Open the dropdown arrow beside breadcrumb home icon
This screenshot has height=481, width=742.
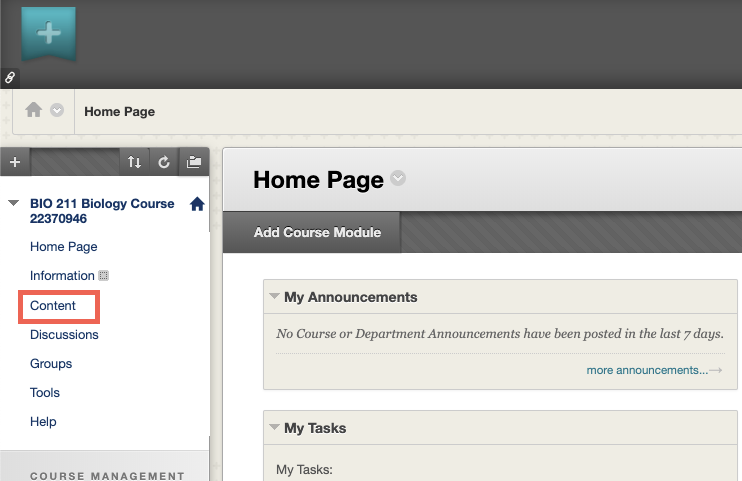57,111
